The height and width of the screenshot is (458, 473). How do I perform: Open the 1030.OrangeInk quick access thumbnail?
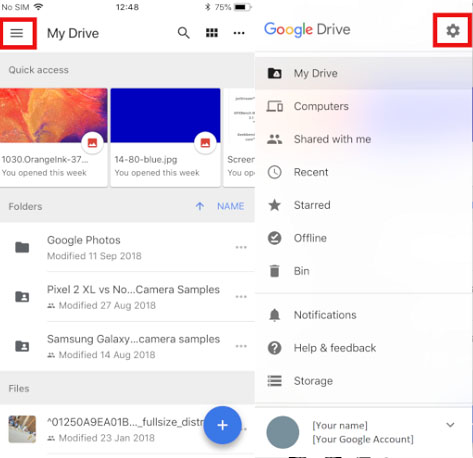pos(54,115)
